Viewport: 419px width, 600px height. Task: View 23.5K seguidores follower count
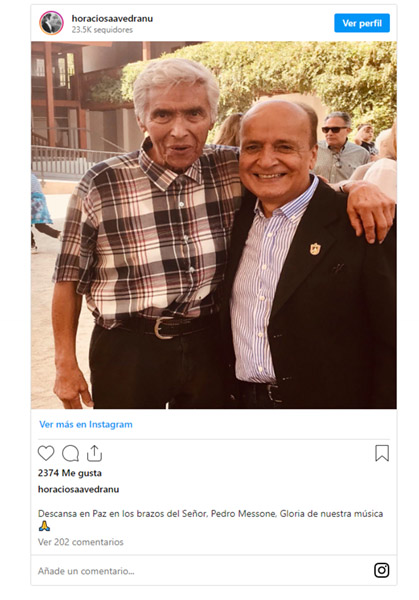102,30
